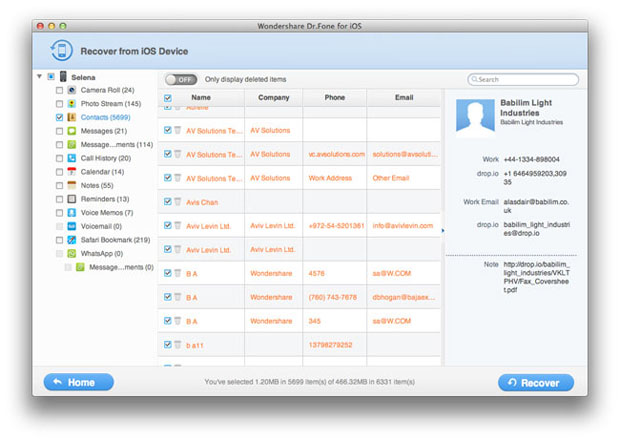Click the Note drop.io URL text
The height and width of the screenshot is (441, 620).
click(x=537, y=277)
